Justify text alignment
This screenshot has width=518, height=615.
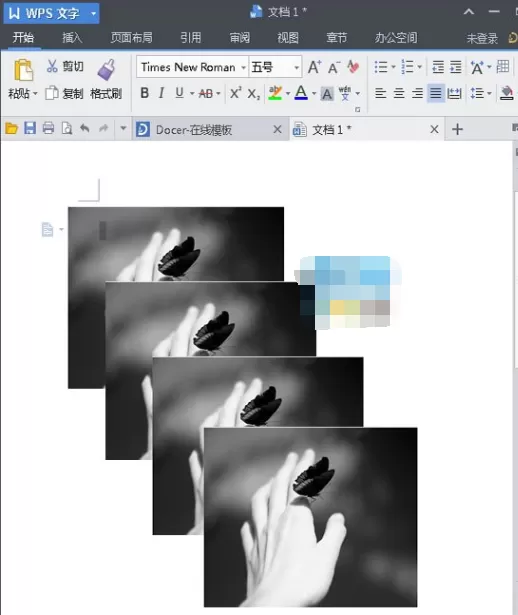click(436, 93)
